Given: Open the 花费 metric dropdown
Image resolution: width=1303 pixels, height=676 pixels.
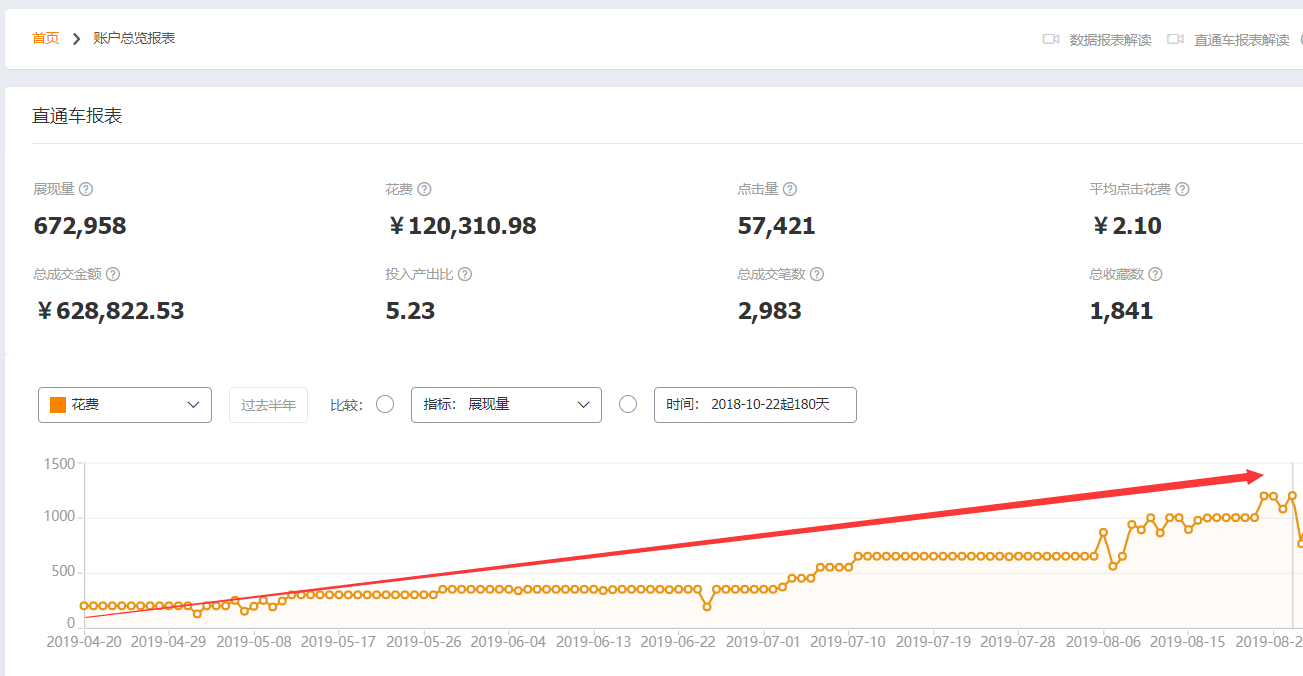Looking at the screenshot, I should (x=125, y=405).
